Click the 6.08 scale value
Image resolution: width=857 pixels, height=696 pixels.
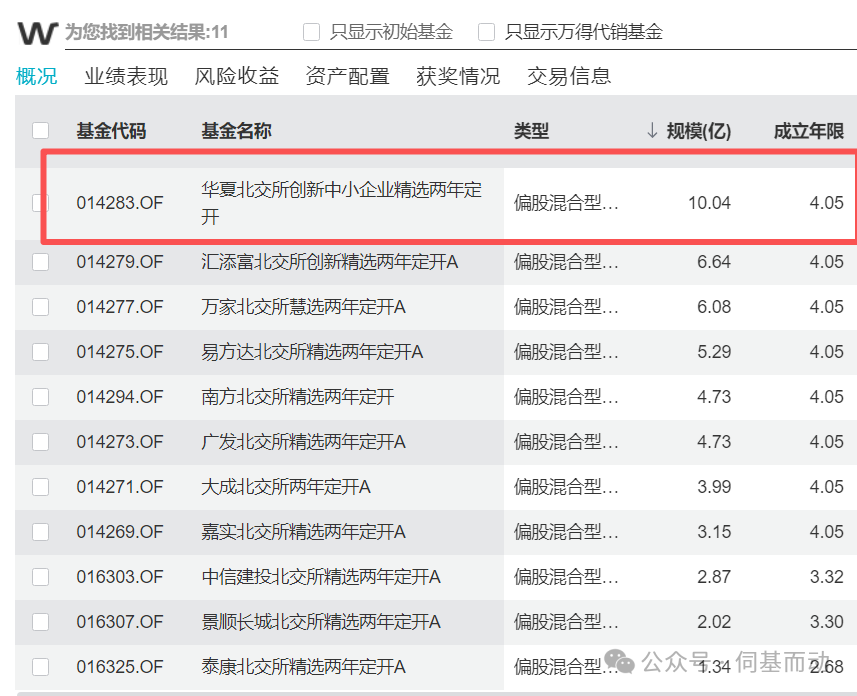point(714,307)
